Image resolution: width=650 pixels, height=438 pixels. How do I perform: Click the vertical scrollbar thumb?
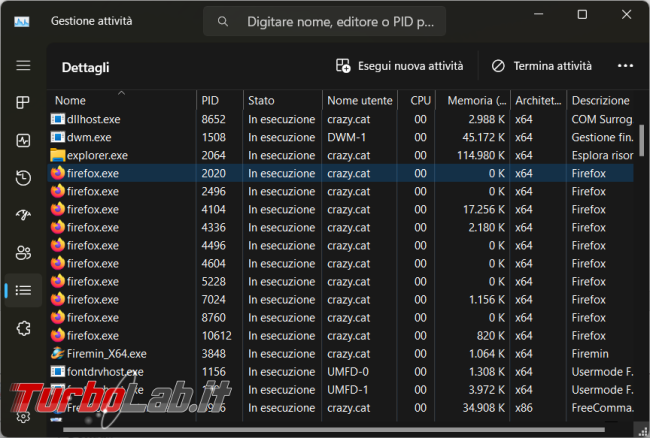pos(641,140)
